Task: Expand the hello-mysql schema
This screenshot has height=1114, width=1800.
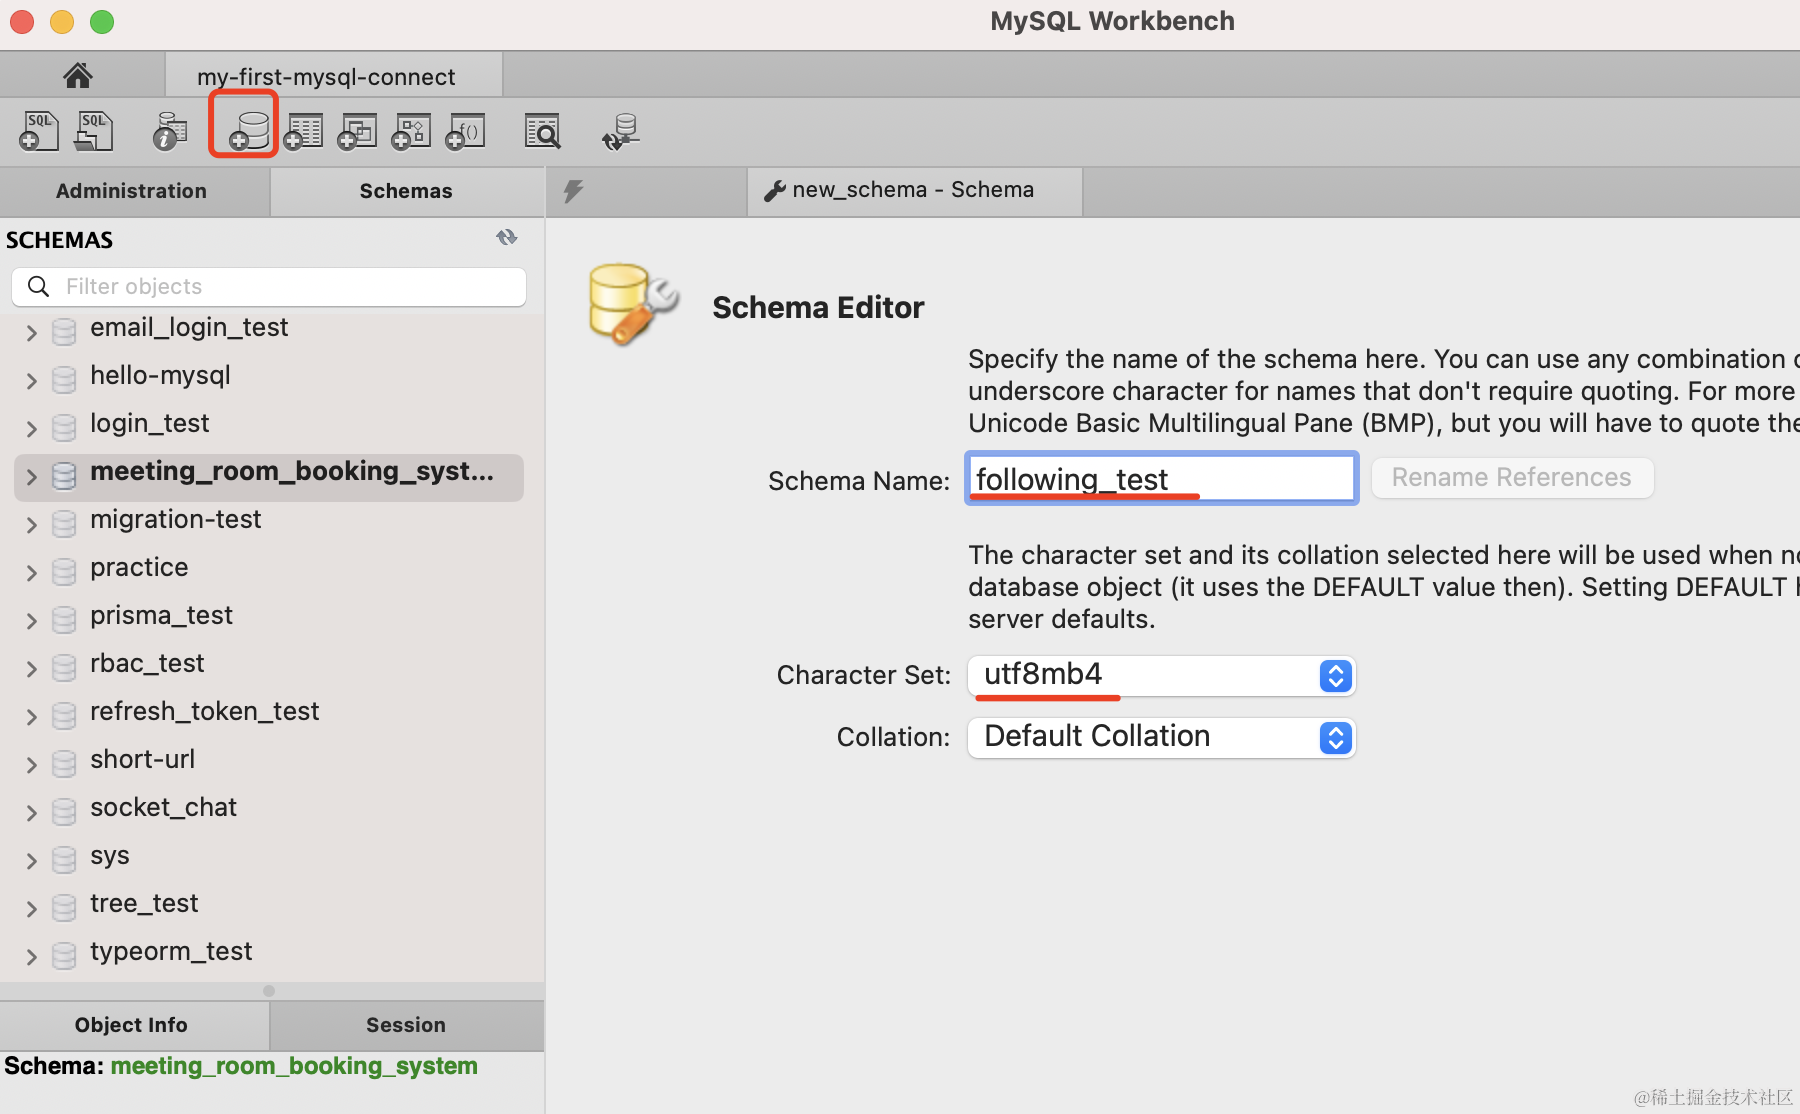Action: click(31, 380)
